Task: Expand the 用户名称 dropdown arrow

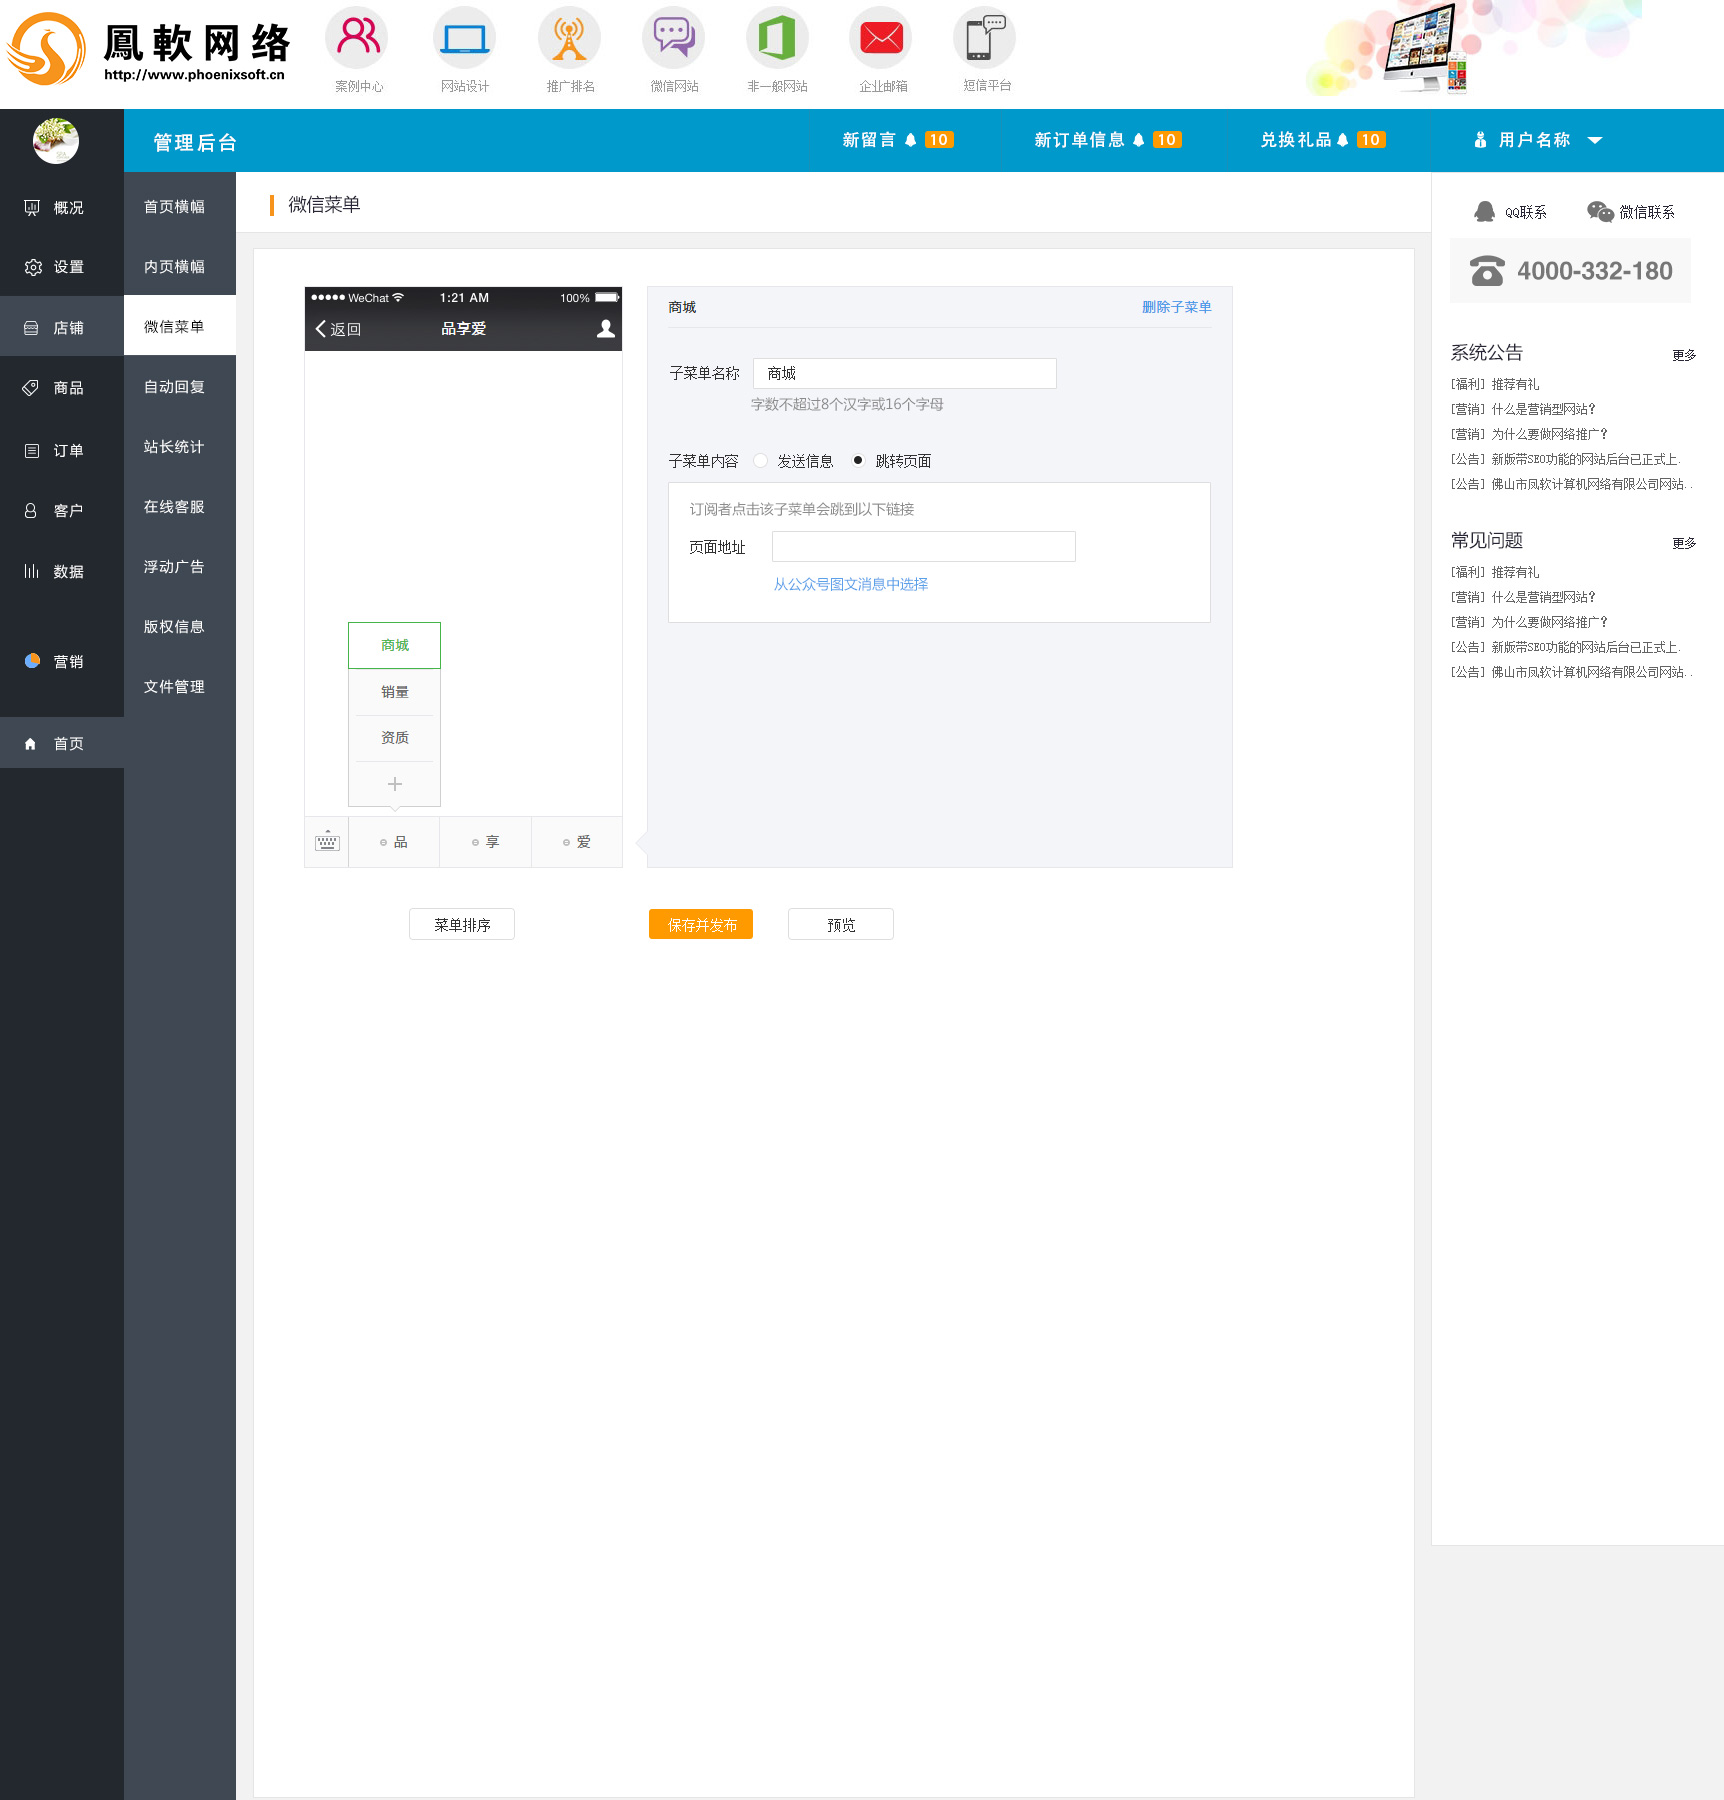Action: 1595,141
